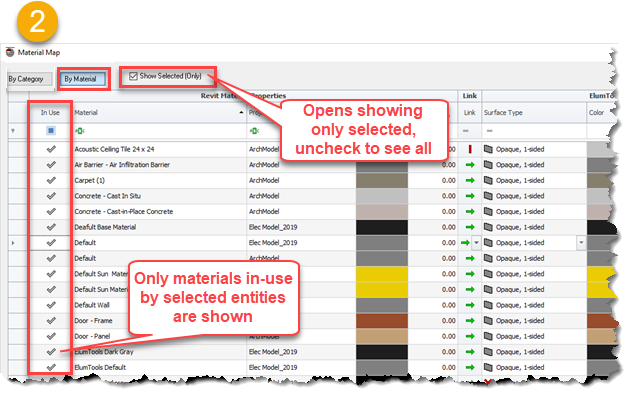
Task: Open the Link dropdown in selected Default row
Action: [477, 243]
